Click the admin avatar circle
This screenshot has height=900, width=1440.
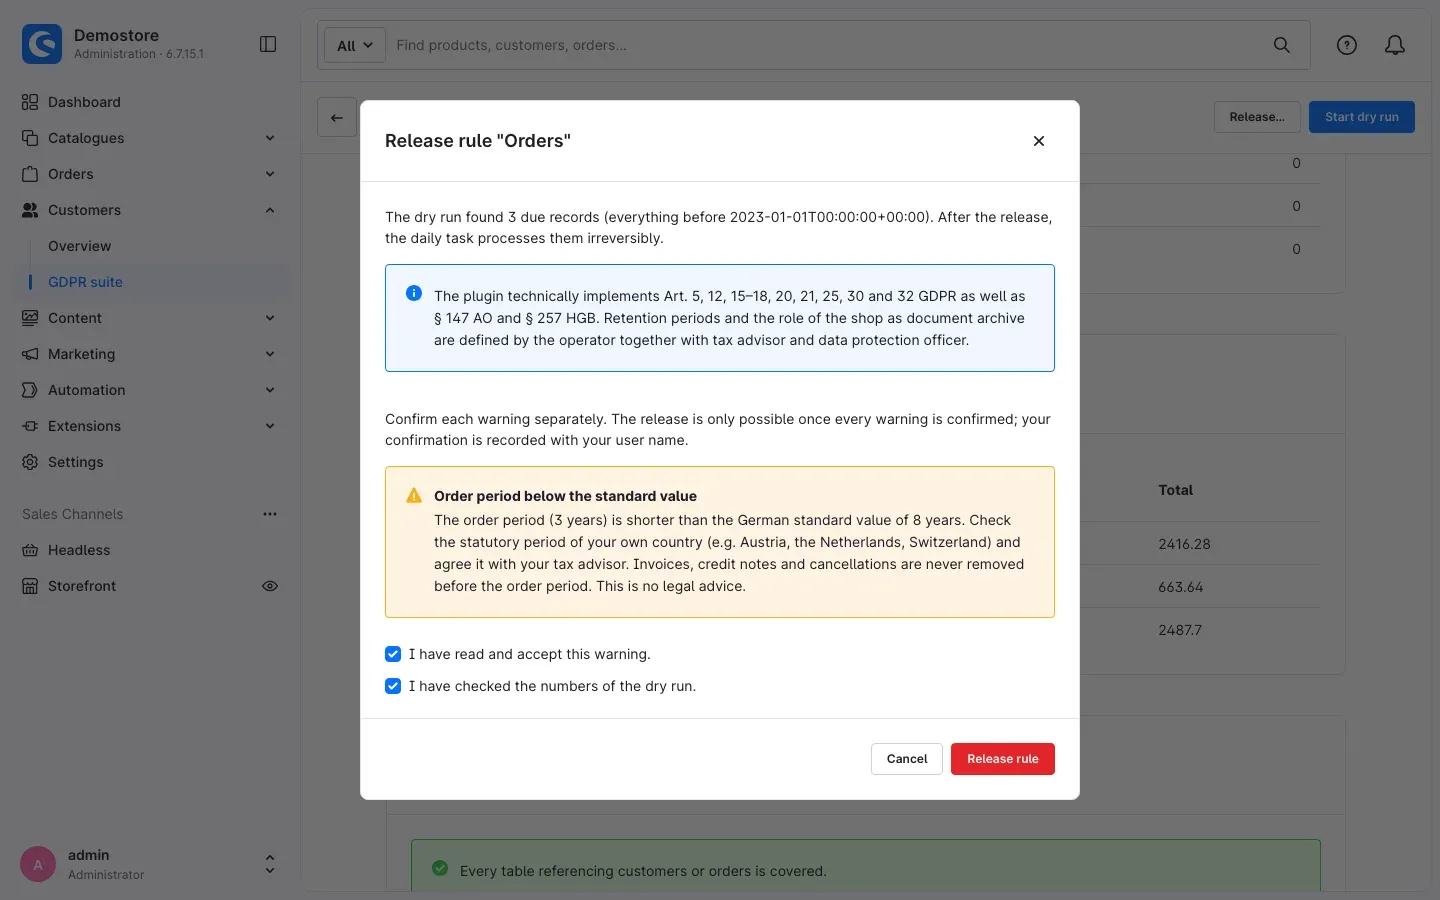38,864
